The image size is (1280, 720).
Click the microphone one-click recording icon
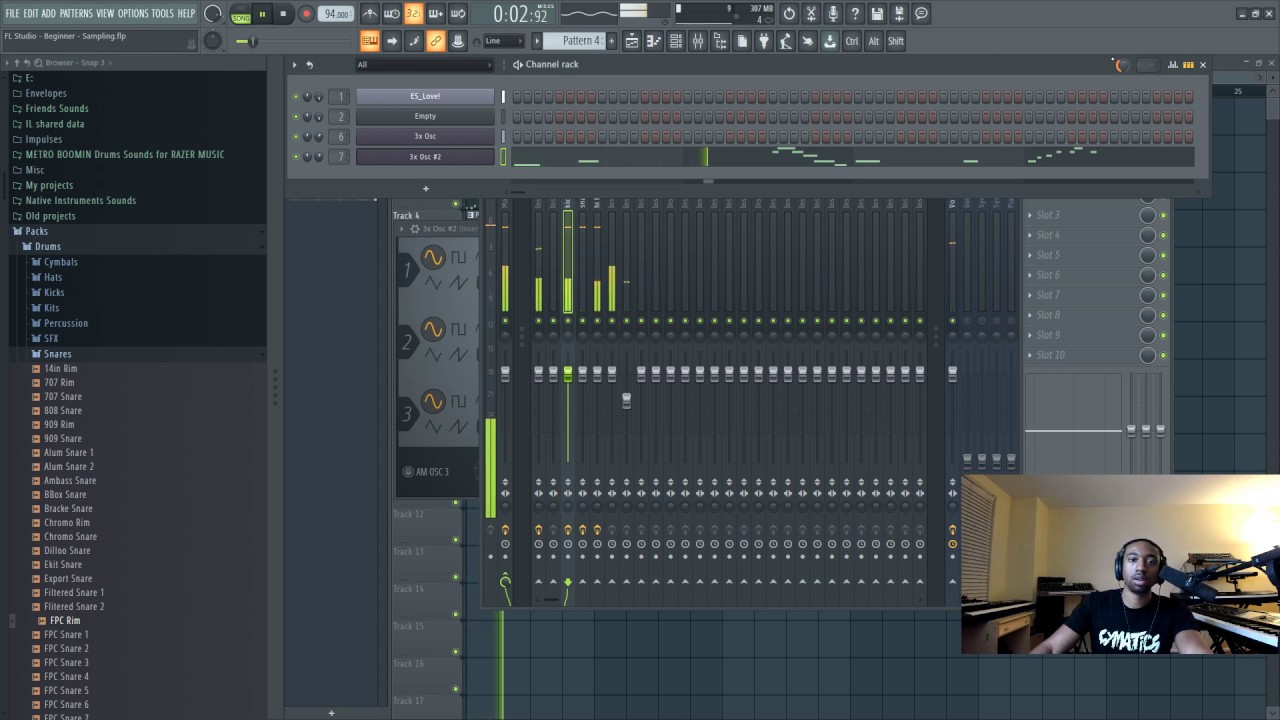click(x=833, y=14)
